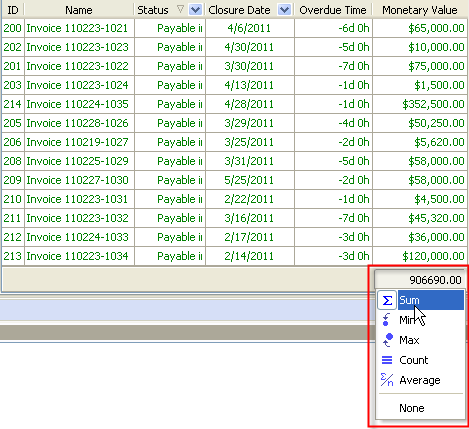The width and height of the screenshot is (469, 429).
Task: Click the Name column header
Action: tap(79, 10)
